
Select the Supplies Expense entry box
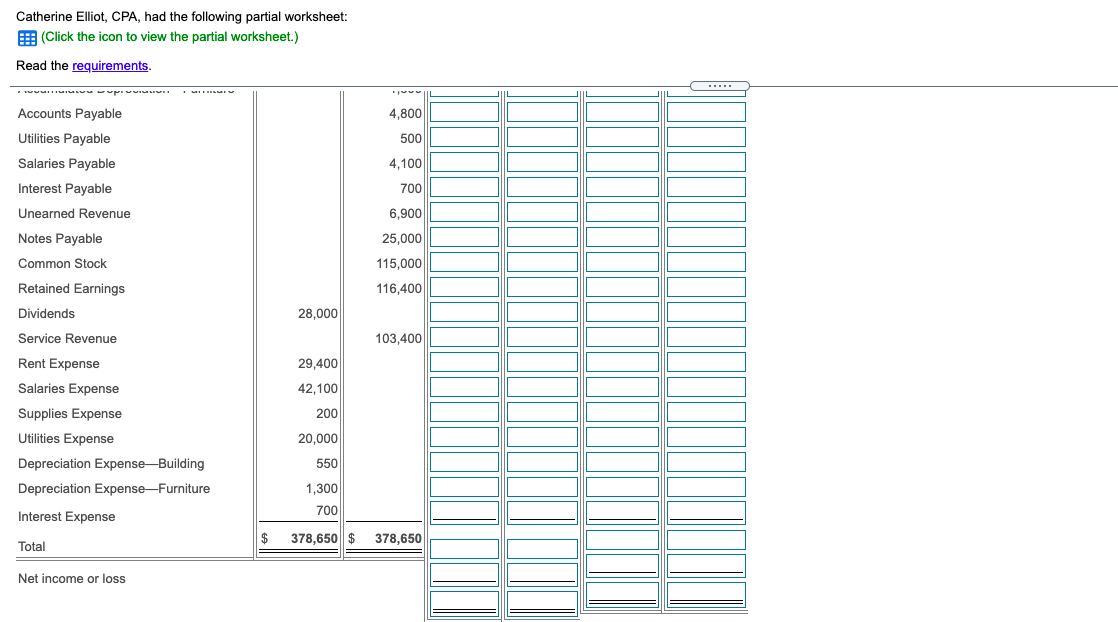pos(464,411)
